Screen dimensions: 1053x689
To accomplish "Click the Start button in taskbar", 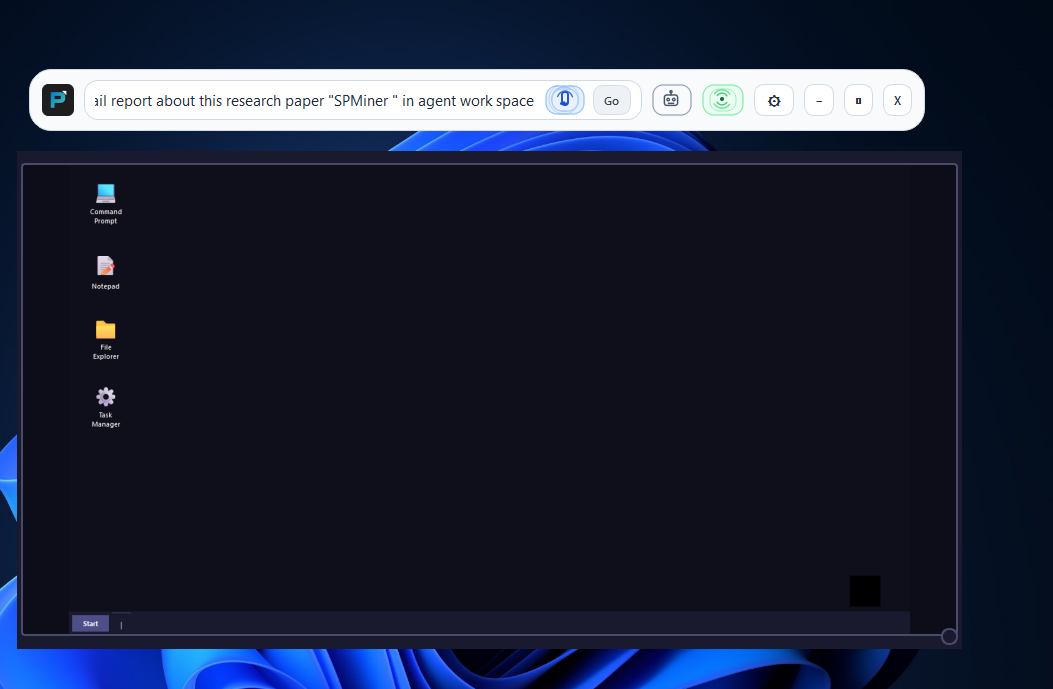I will pyautogui.click(x=91, y=624).
